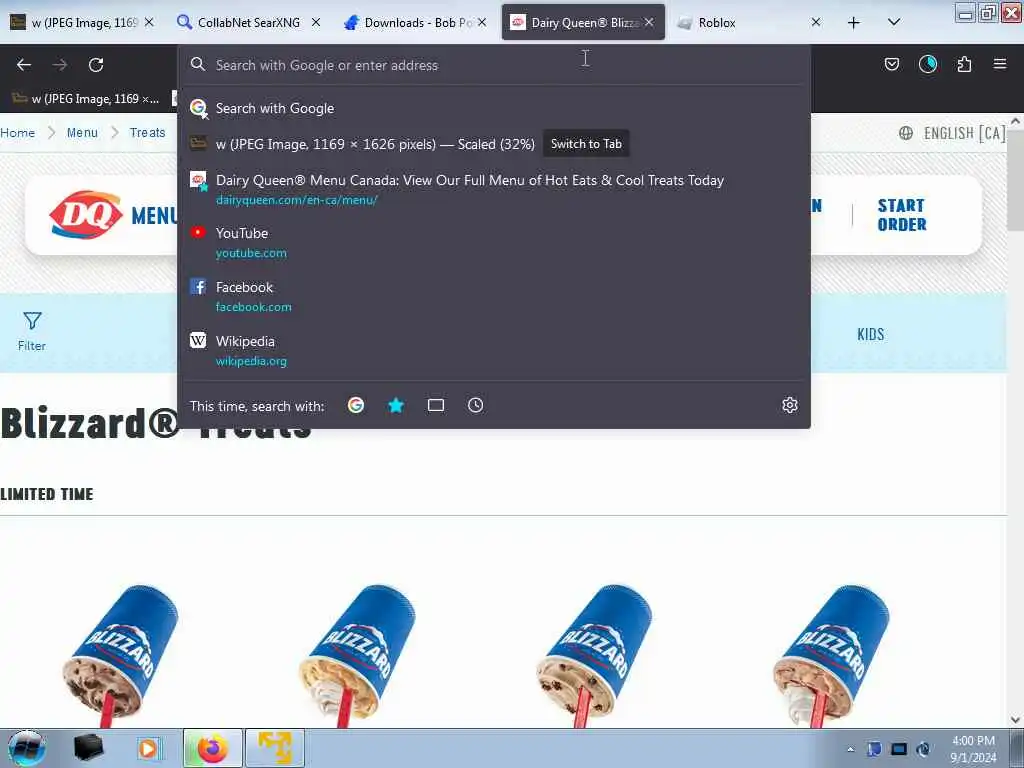Click Firefox icon on the taskbar

tap(213, 748)
